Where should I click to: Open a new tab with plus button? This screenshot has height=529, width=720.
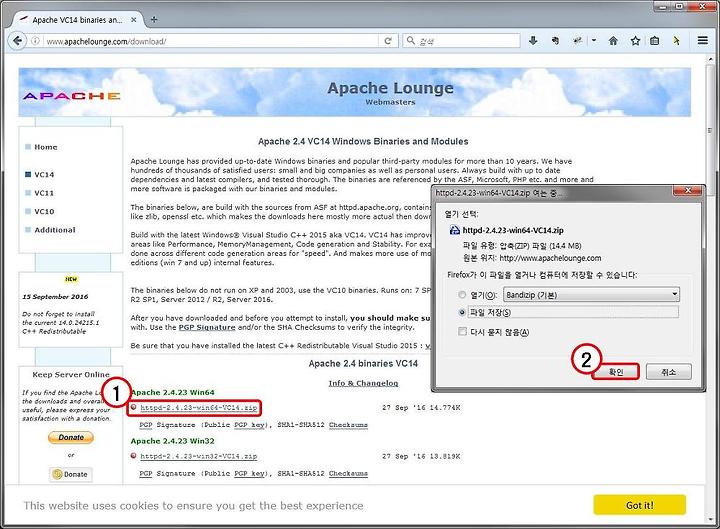pyautogui.click(x=154, y=19)
